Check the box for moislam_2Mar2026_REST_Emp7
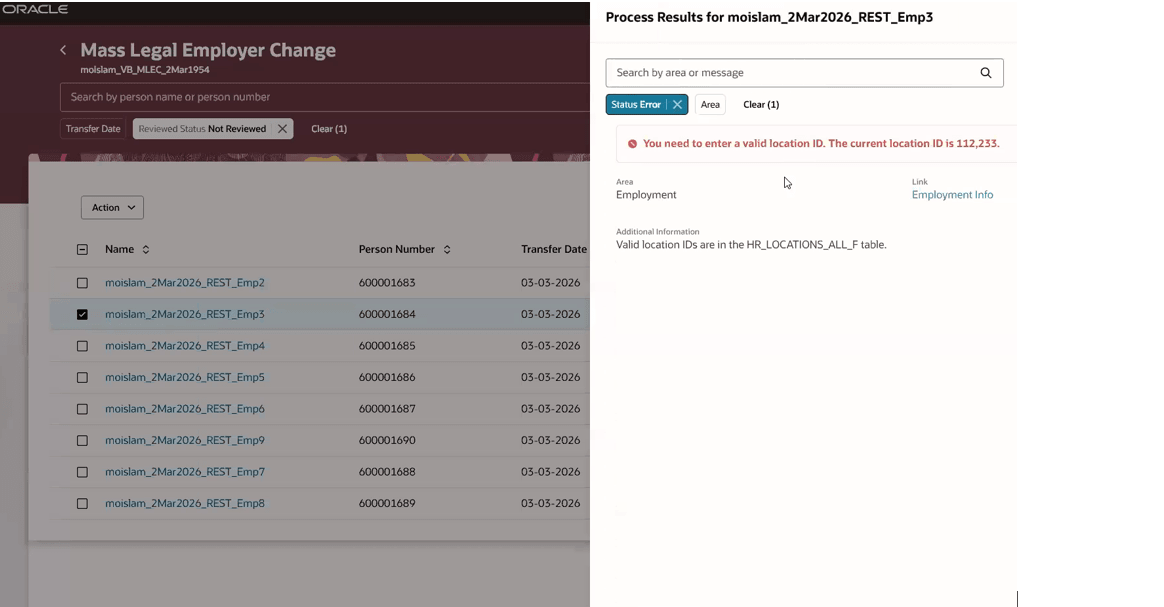1164x607 pixels. coord(82,472)
